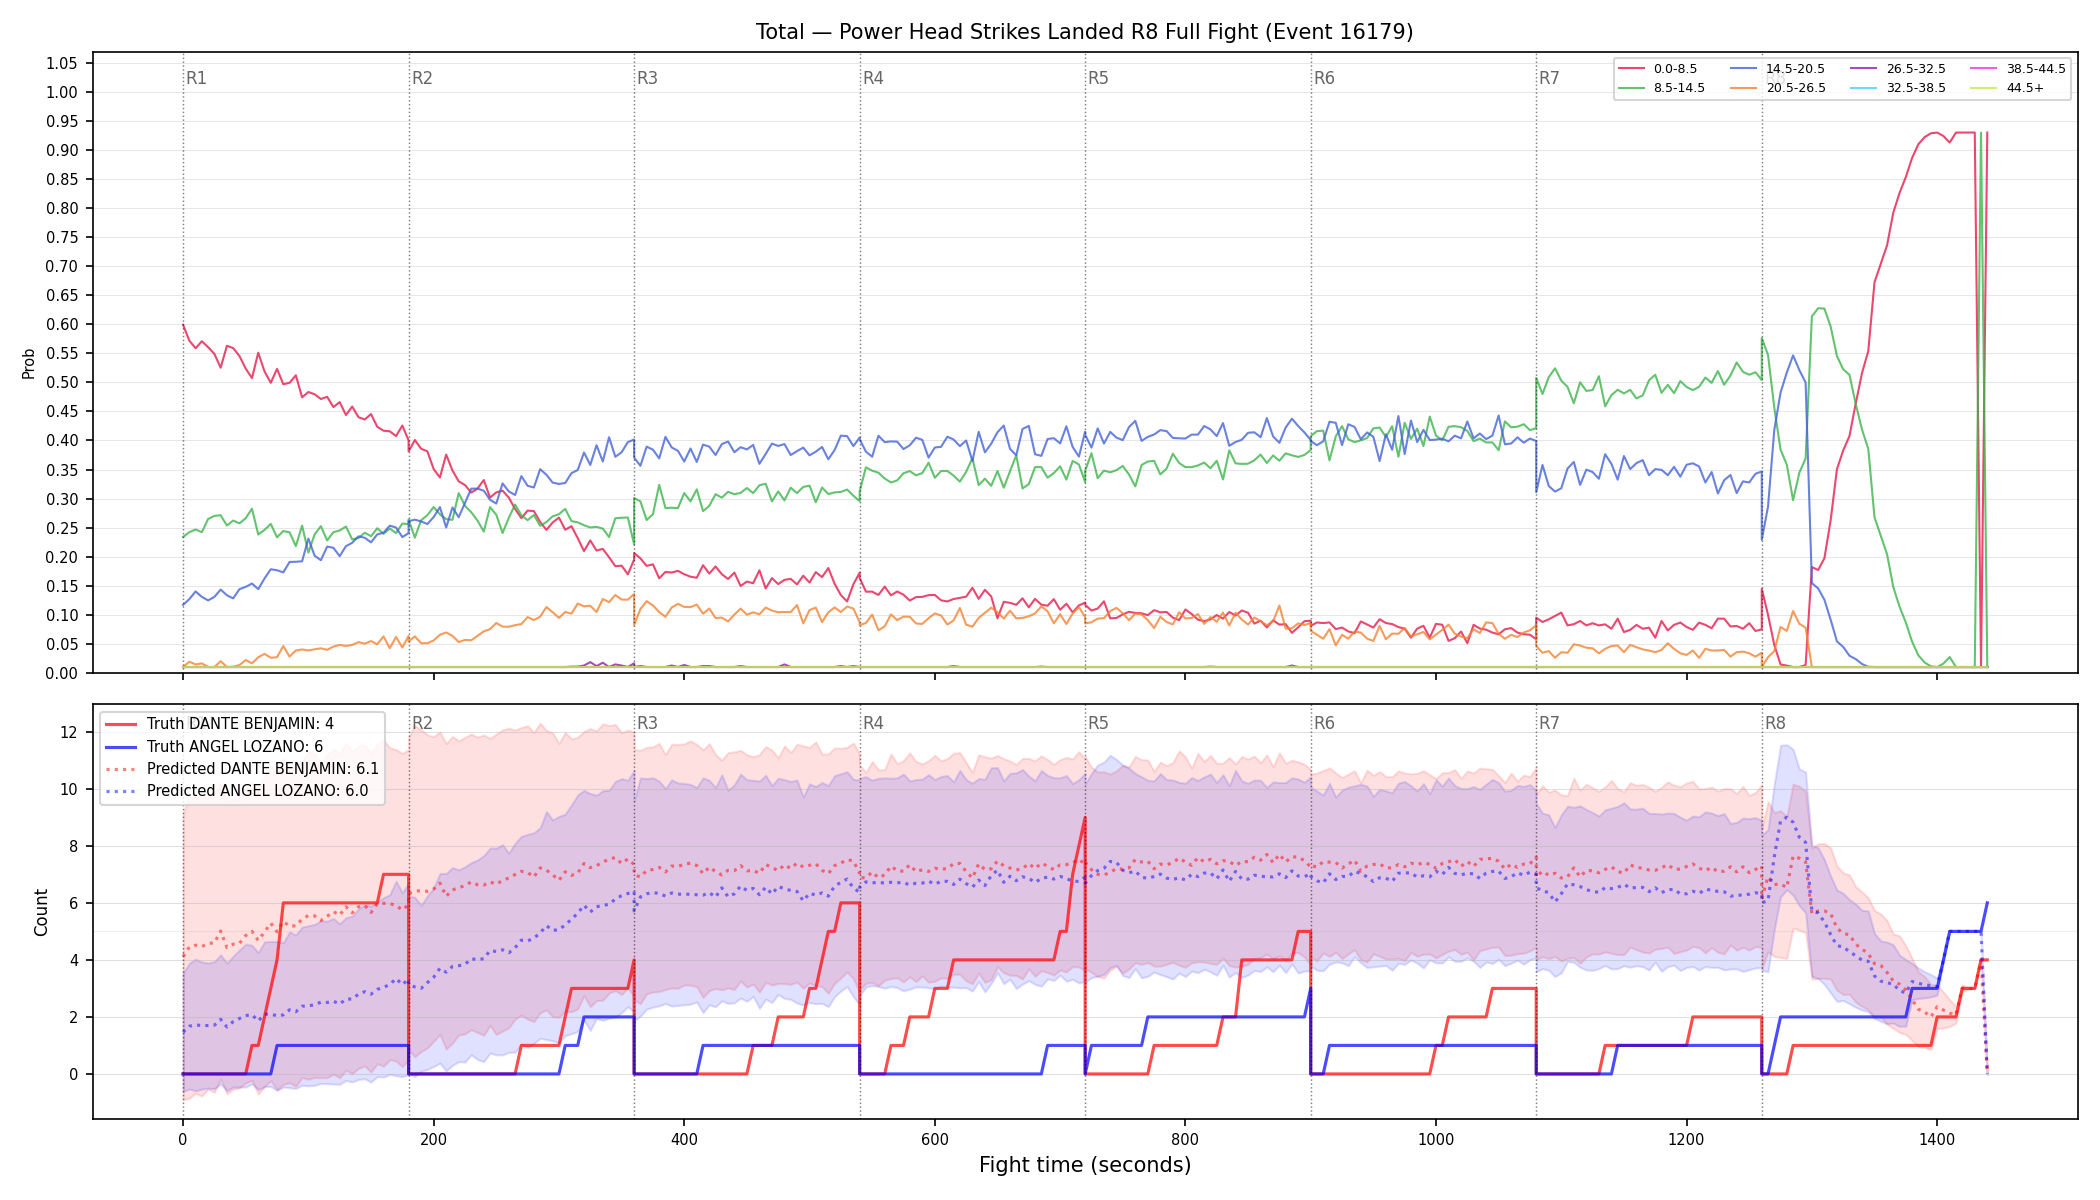Click the 2 tick on Count axis

73,1017
